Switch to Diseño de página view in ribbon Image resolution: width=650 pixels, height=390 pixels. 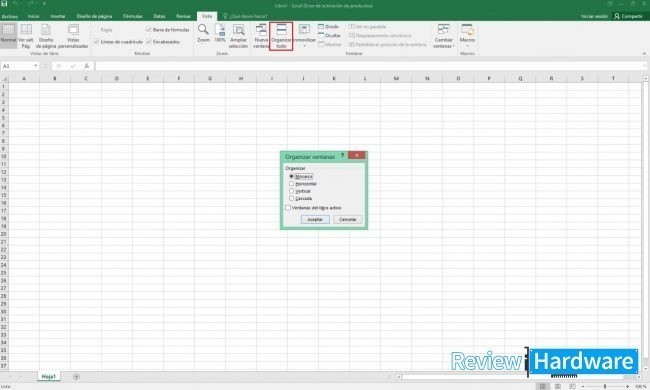tap(46, 36)
